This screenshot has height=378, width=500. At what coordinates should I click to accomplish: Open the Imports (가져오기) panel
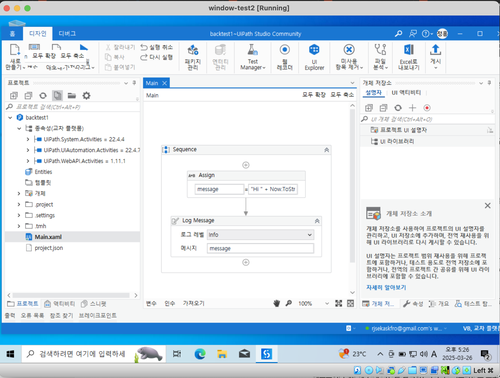pos(193,303)
